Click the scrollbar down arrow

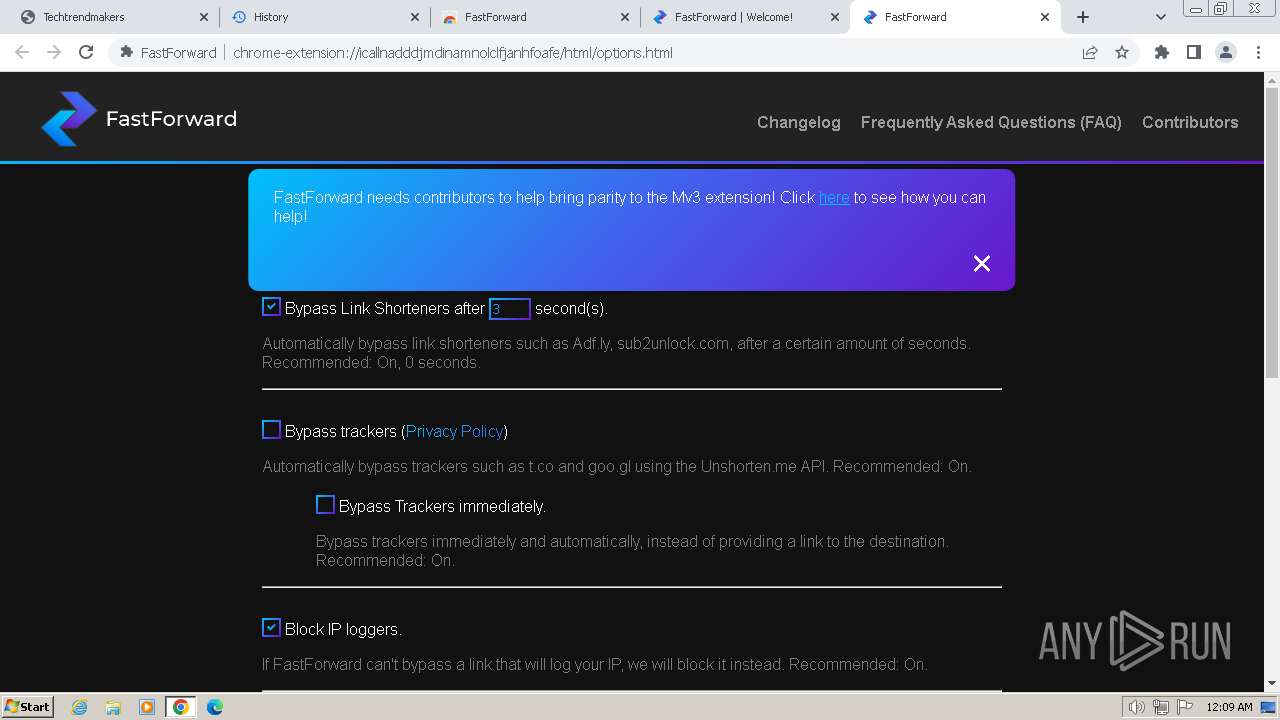coord(1272,684)
